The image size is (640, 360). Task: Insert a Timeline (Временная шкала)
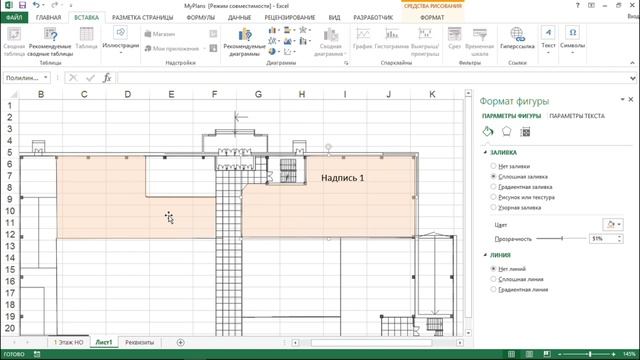tap(480, 42)
